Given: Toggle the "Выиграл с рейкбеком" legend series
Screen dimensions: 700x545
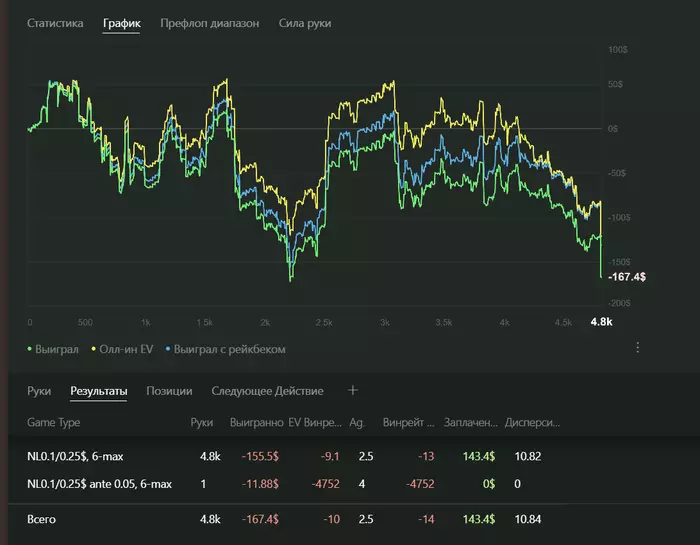Looking at the screenshot, I should tap(229, 349).
